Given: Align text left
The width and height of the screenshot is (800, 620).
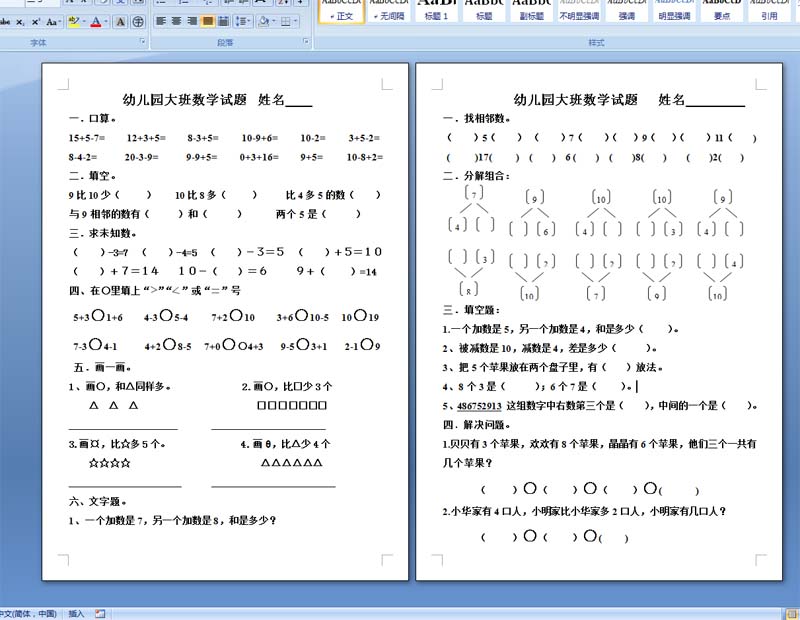Looking at the screenshot, I should click(161, 21).
